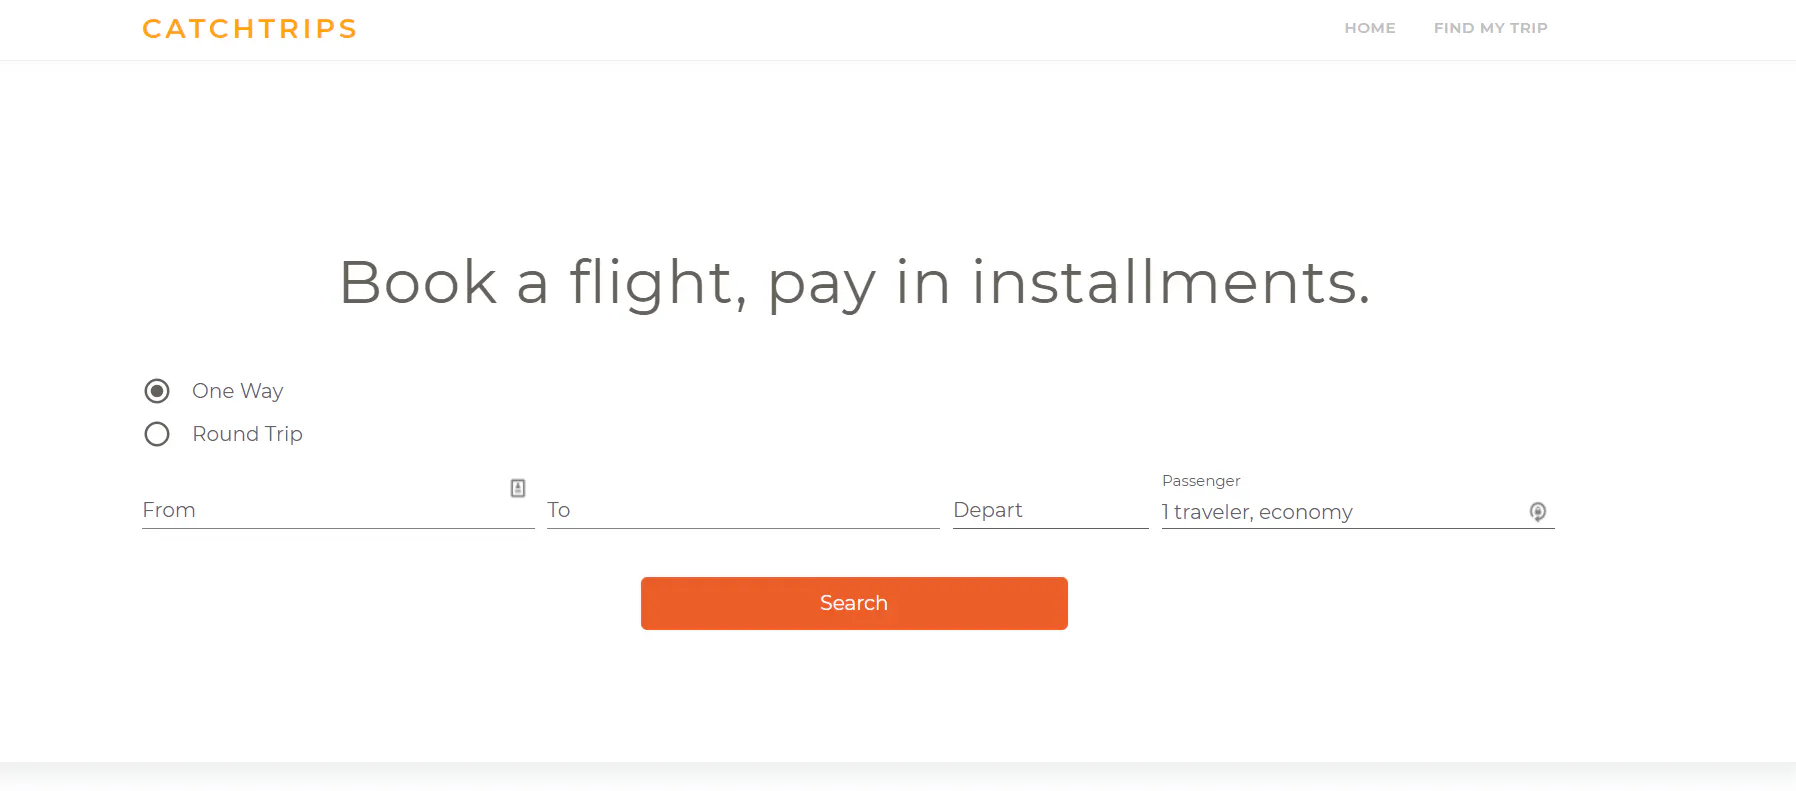The height and width of the screenshot is (791, 1796).
Task: Select the Round Trip radio button
Action: pyautogui.click(x=157, y=434)
